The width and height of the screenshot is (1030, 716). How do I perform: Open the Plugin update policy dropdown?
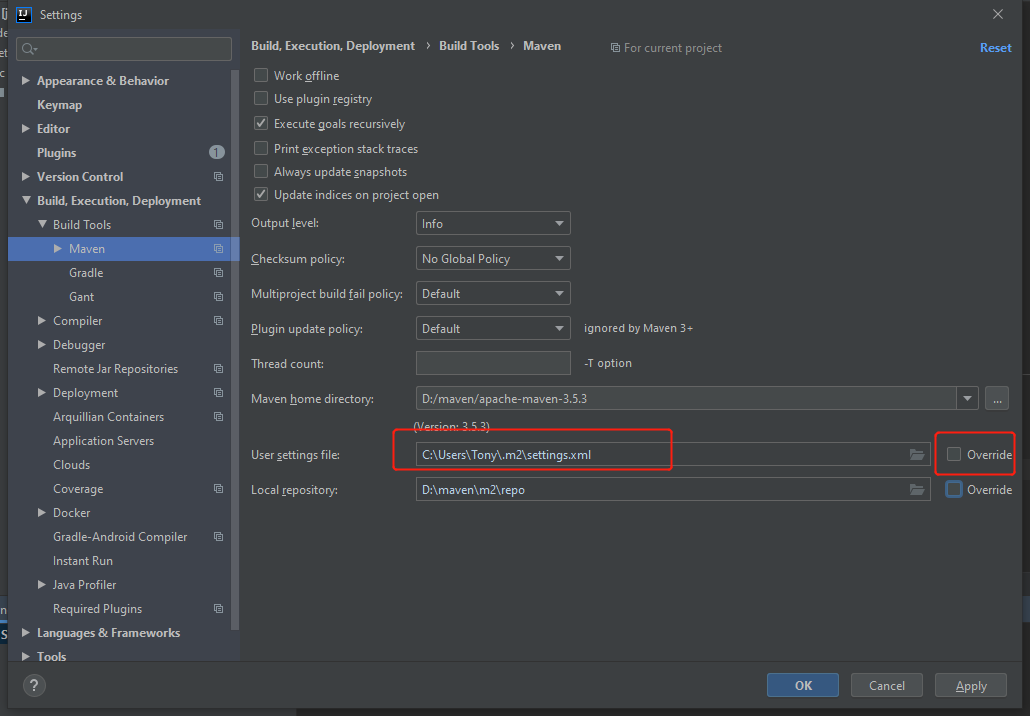(493, 328)
